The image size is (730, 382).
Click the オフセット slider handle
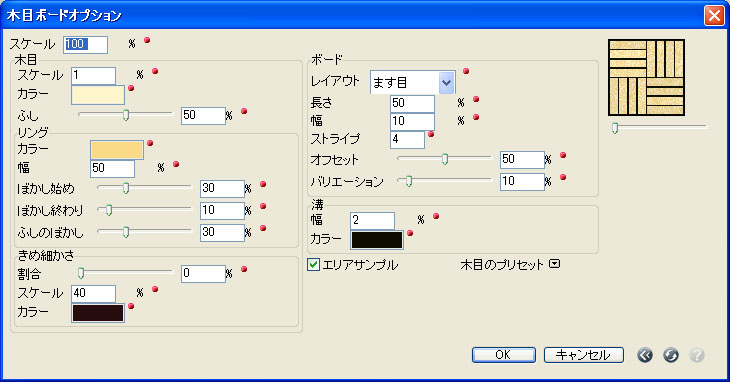(445, 159)
